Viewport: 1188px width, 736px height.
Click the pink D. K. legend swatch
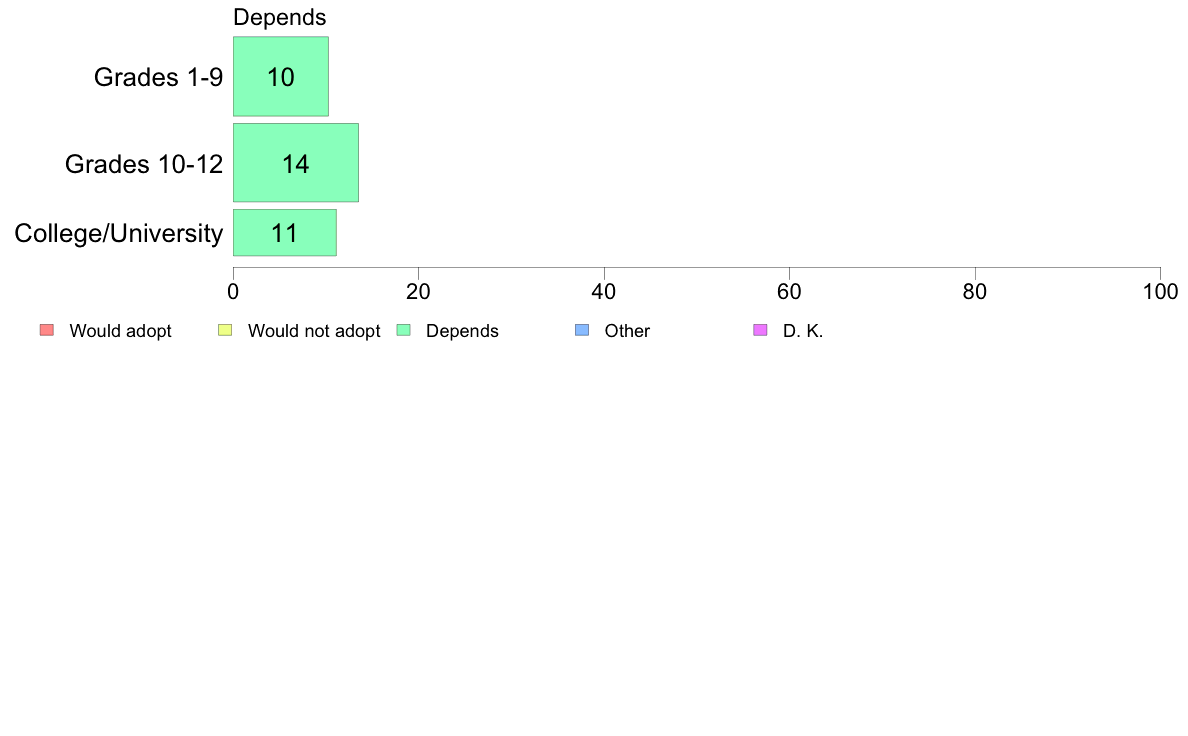coord(761,330)
